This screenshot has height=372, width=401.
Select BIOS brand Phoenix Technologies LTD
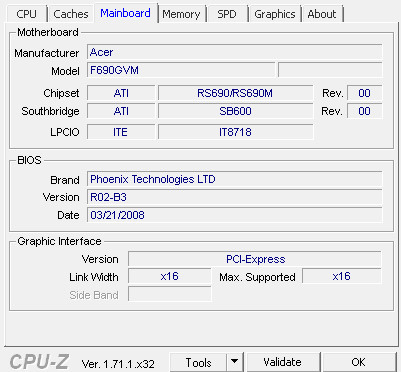pyautogui.click(x=234, y=179)
